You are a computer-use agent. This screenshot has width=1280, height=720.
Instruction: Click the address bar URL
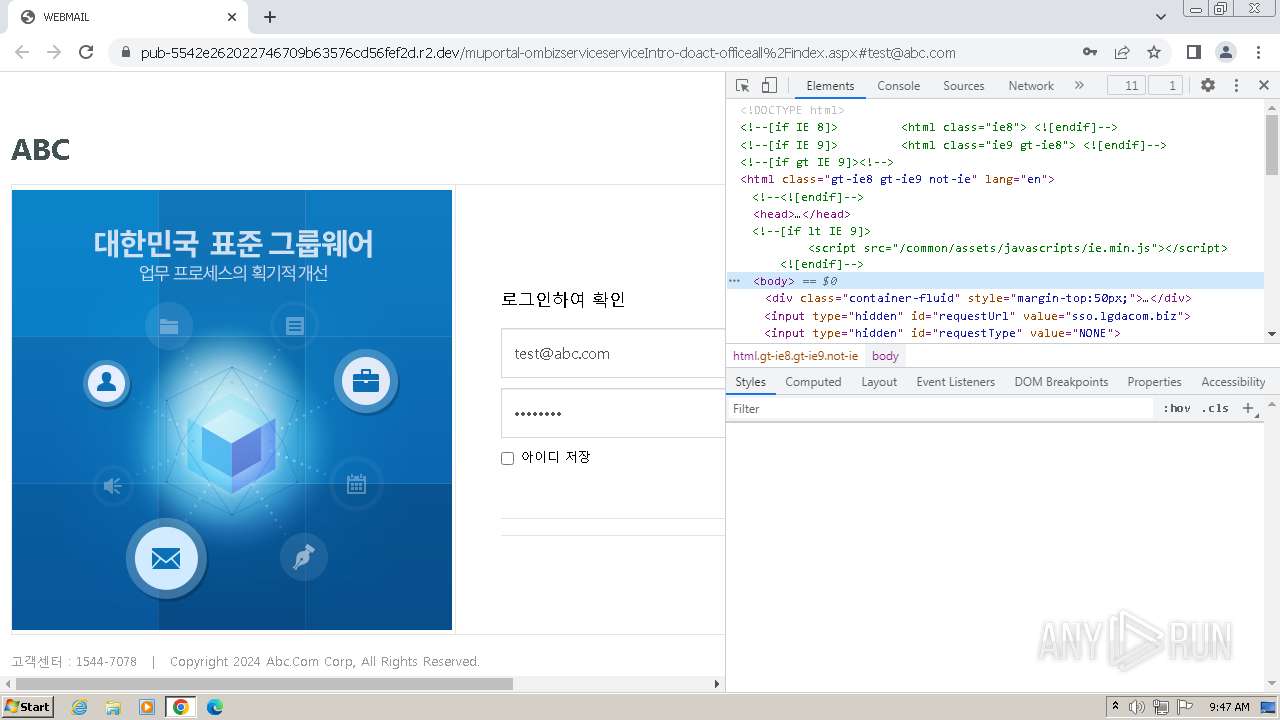[548, 53]
